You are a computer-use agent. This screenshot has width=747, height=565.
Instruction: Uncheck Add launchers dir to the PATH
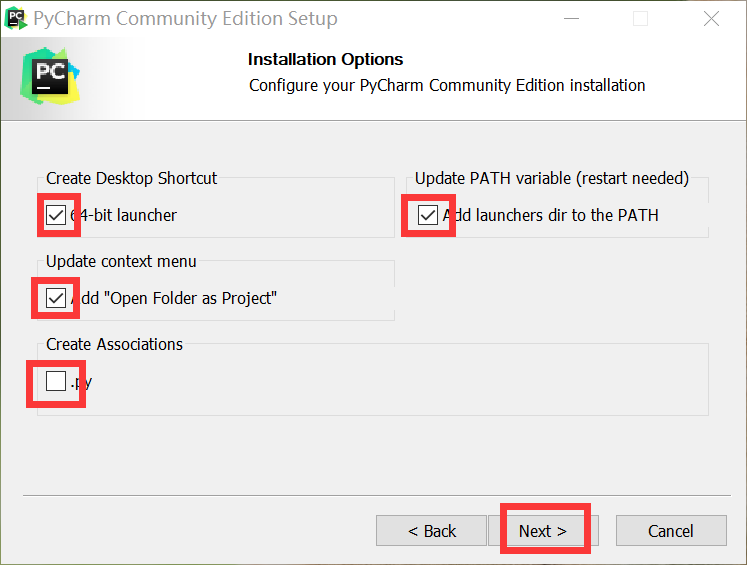428,215
